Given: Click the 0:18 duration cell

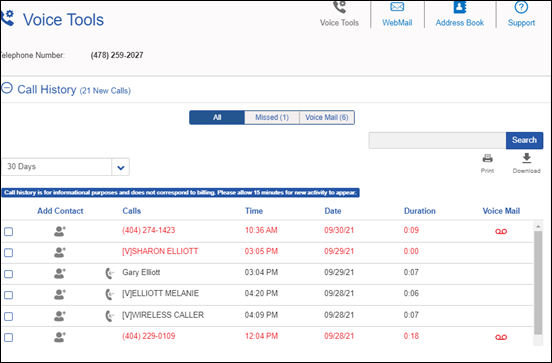Looking at the screenshot, I should pos(411,336).
